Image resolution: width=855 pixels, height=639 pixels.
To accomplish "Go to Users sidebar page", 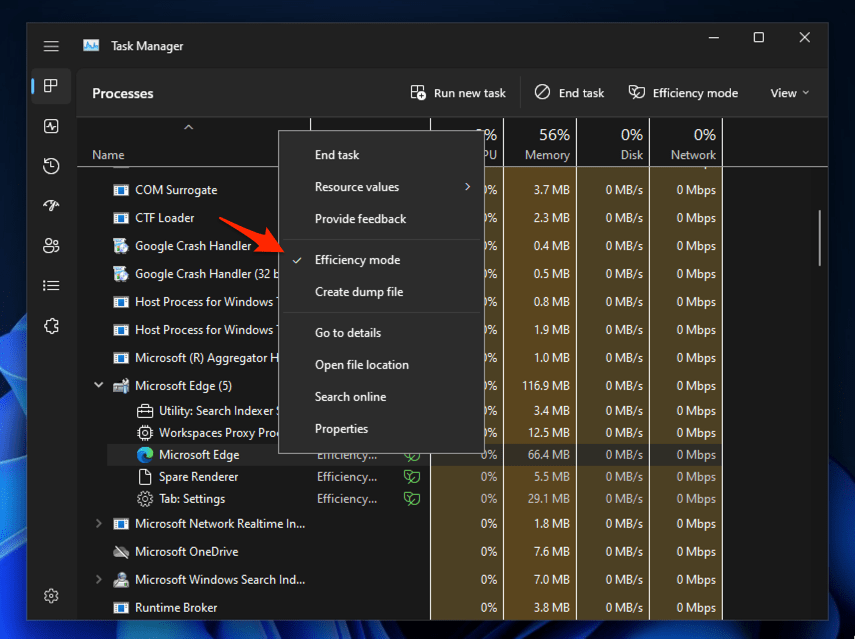I will tap(51, 245).
